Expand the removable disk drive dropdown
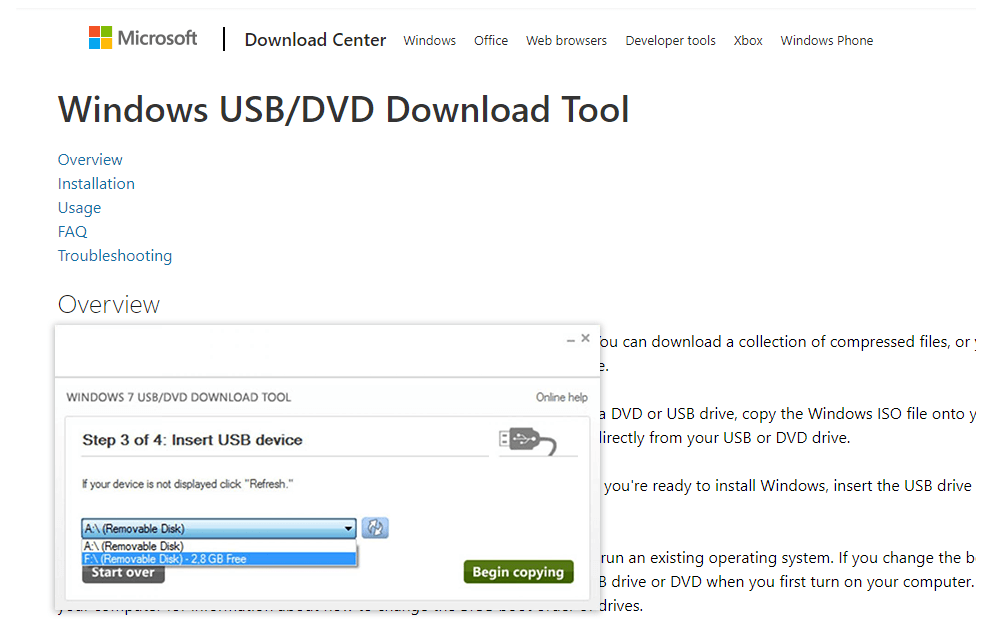Screen dimensions: 994x629 [348, 529]
